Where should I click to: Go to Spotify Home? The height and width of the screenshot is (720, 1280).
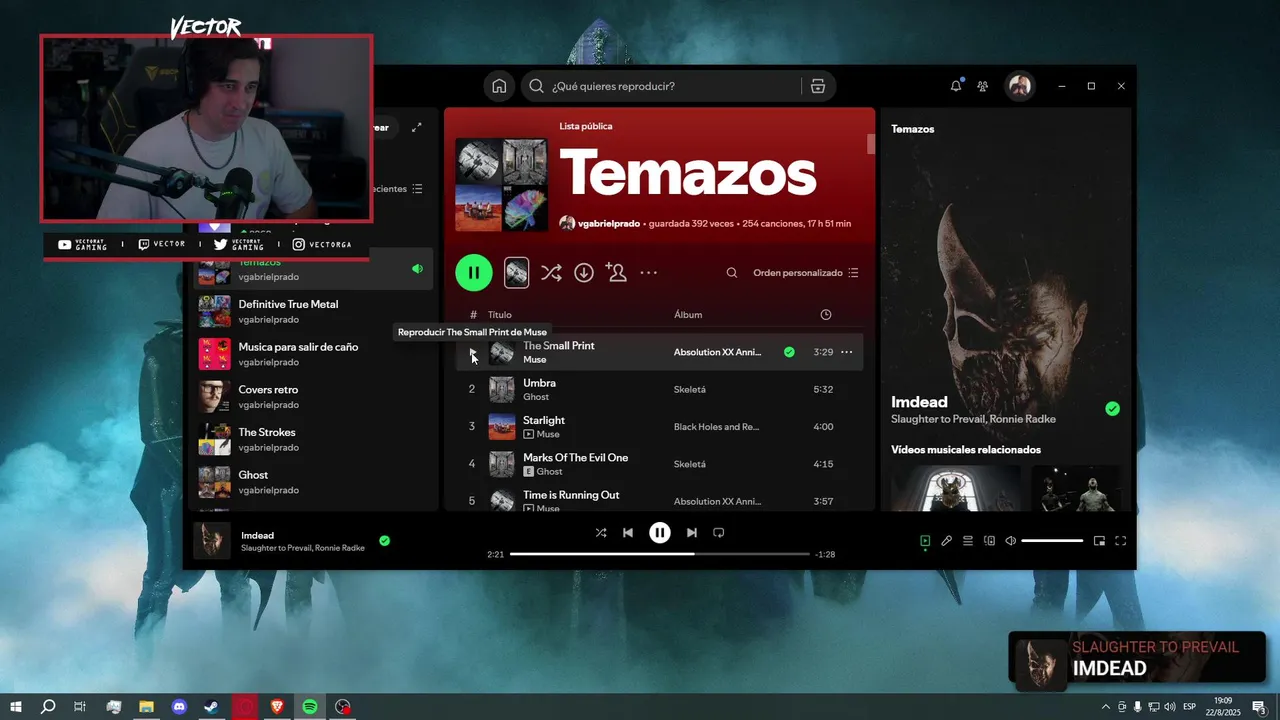click(x=499, y=86)
